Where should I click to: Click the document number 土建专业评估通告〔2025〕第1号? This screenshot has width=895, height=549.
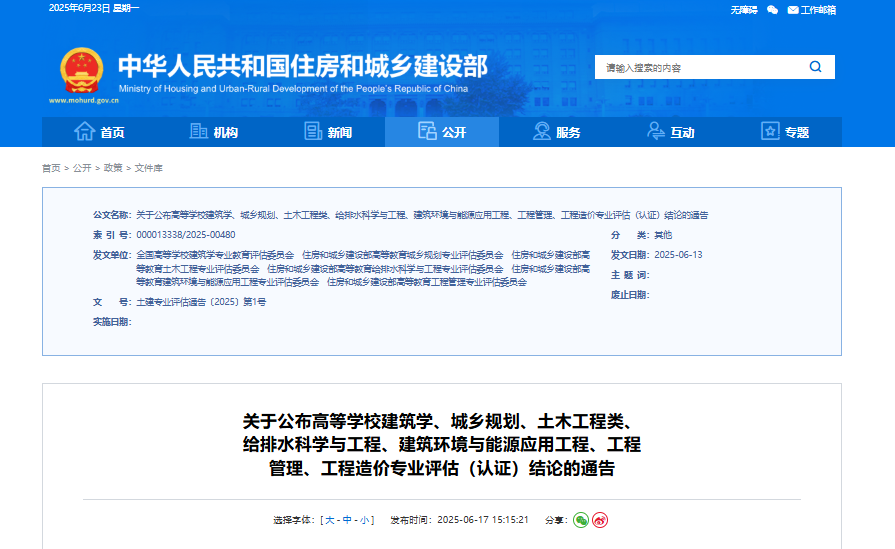pos(201,302)
